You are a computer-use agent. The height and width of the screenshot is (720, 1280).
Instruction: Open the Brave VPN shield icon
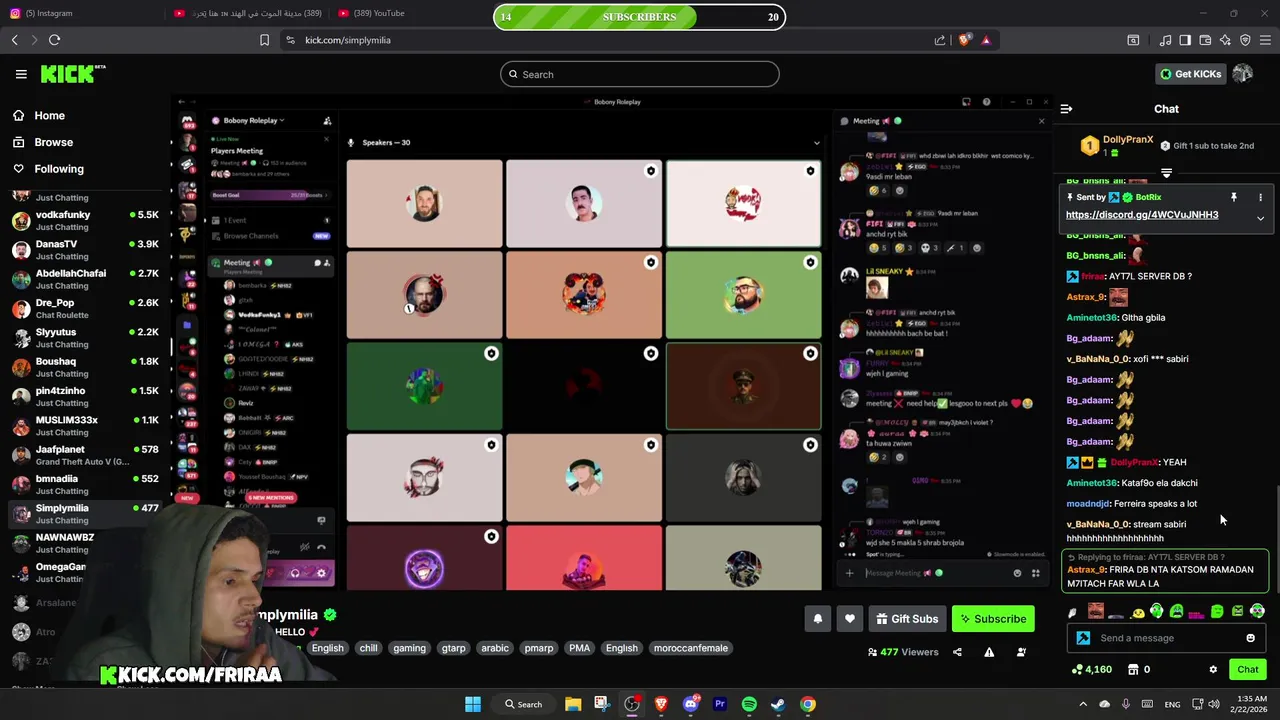pyautogui.click(x=1245, y=40)
